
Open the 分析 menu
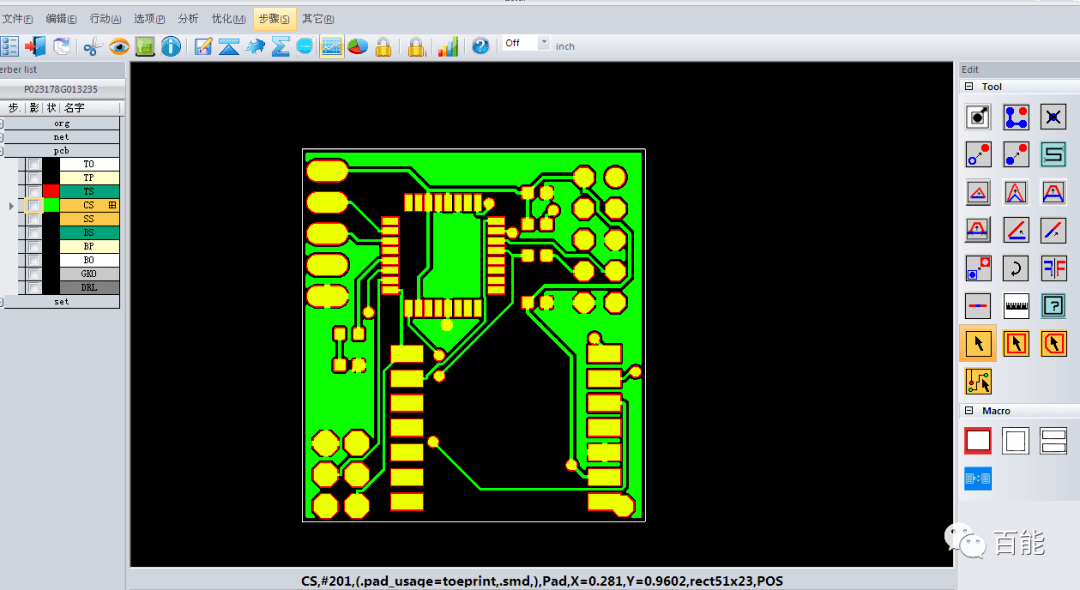click(x=190, y=18)
